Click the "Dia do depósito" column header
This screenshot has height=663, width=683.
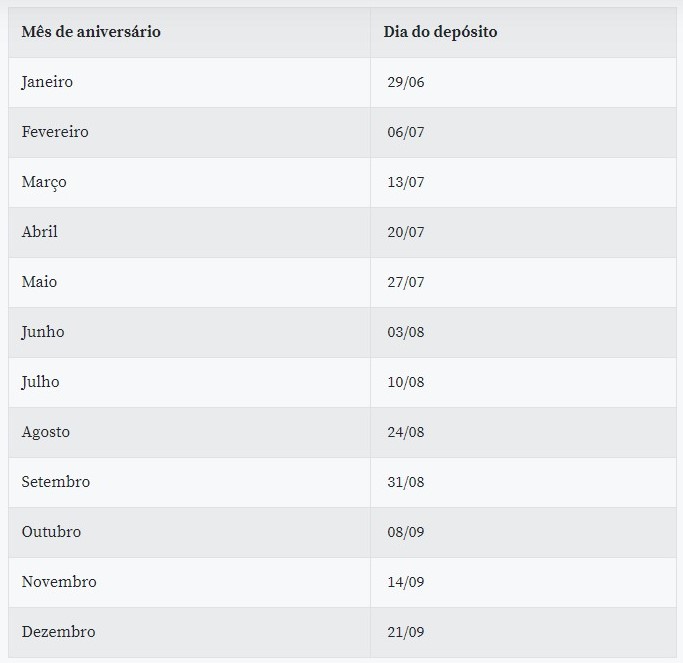tap(440, 32)
